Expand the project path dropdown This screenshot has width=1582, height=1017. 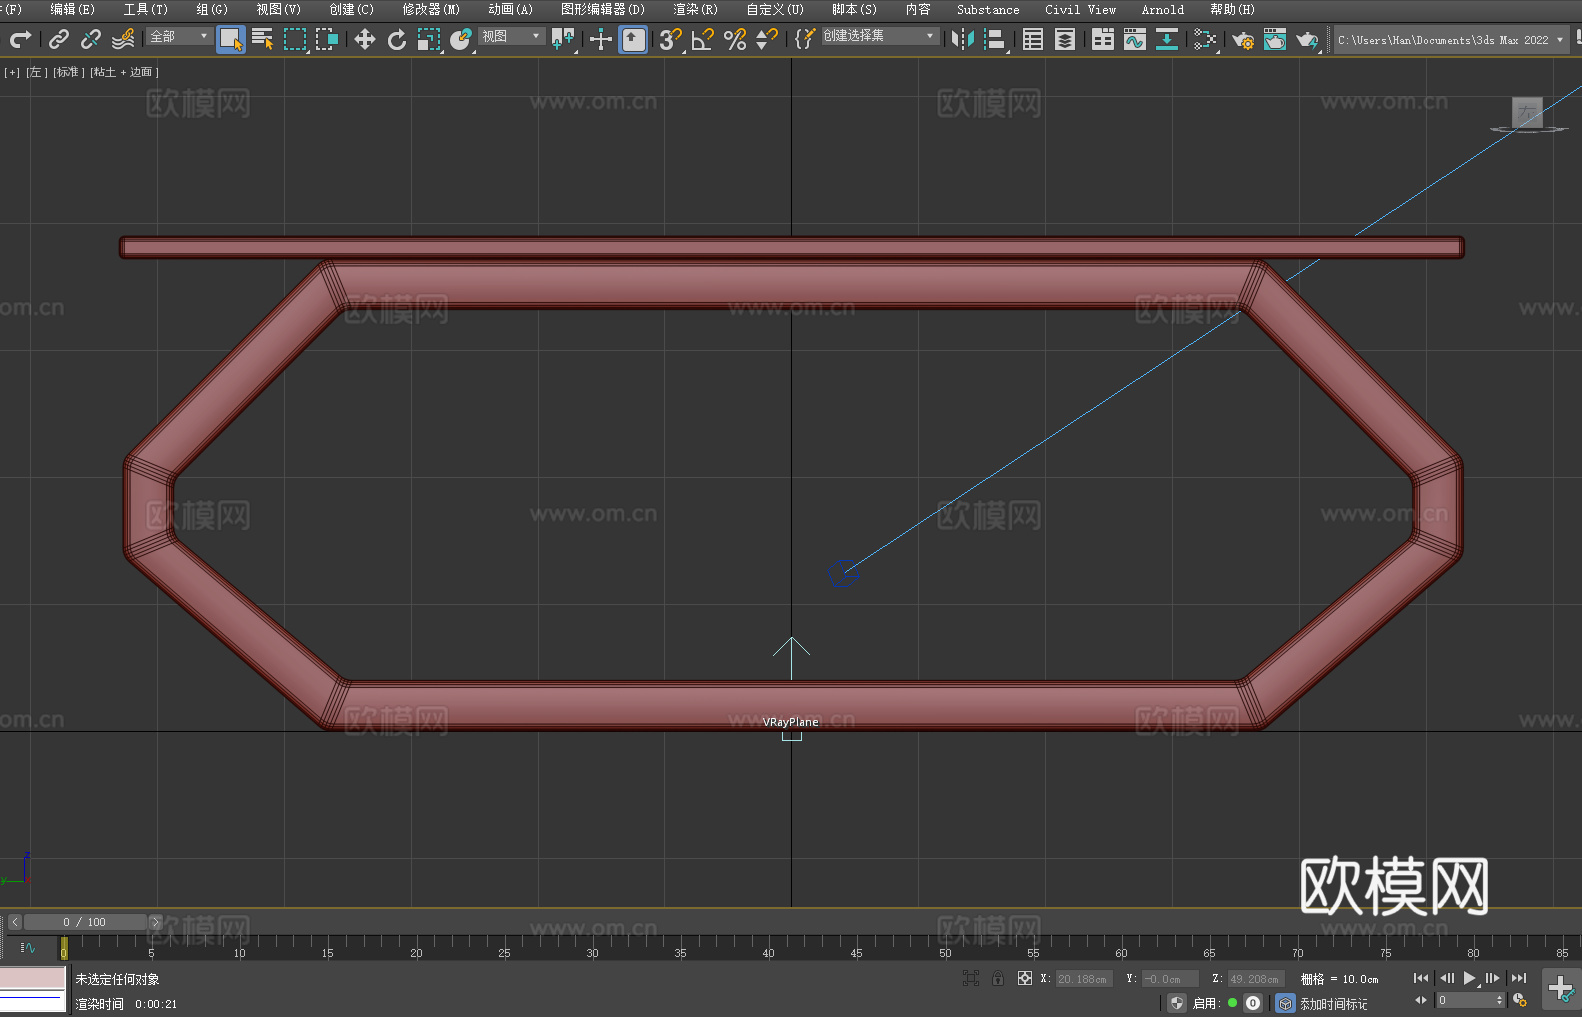click(1560, 40)
